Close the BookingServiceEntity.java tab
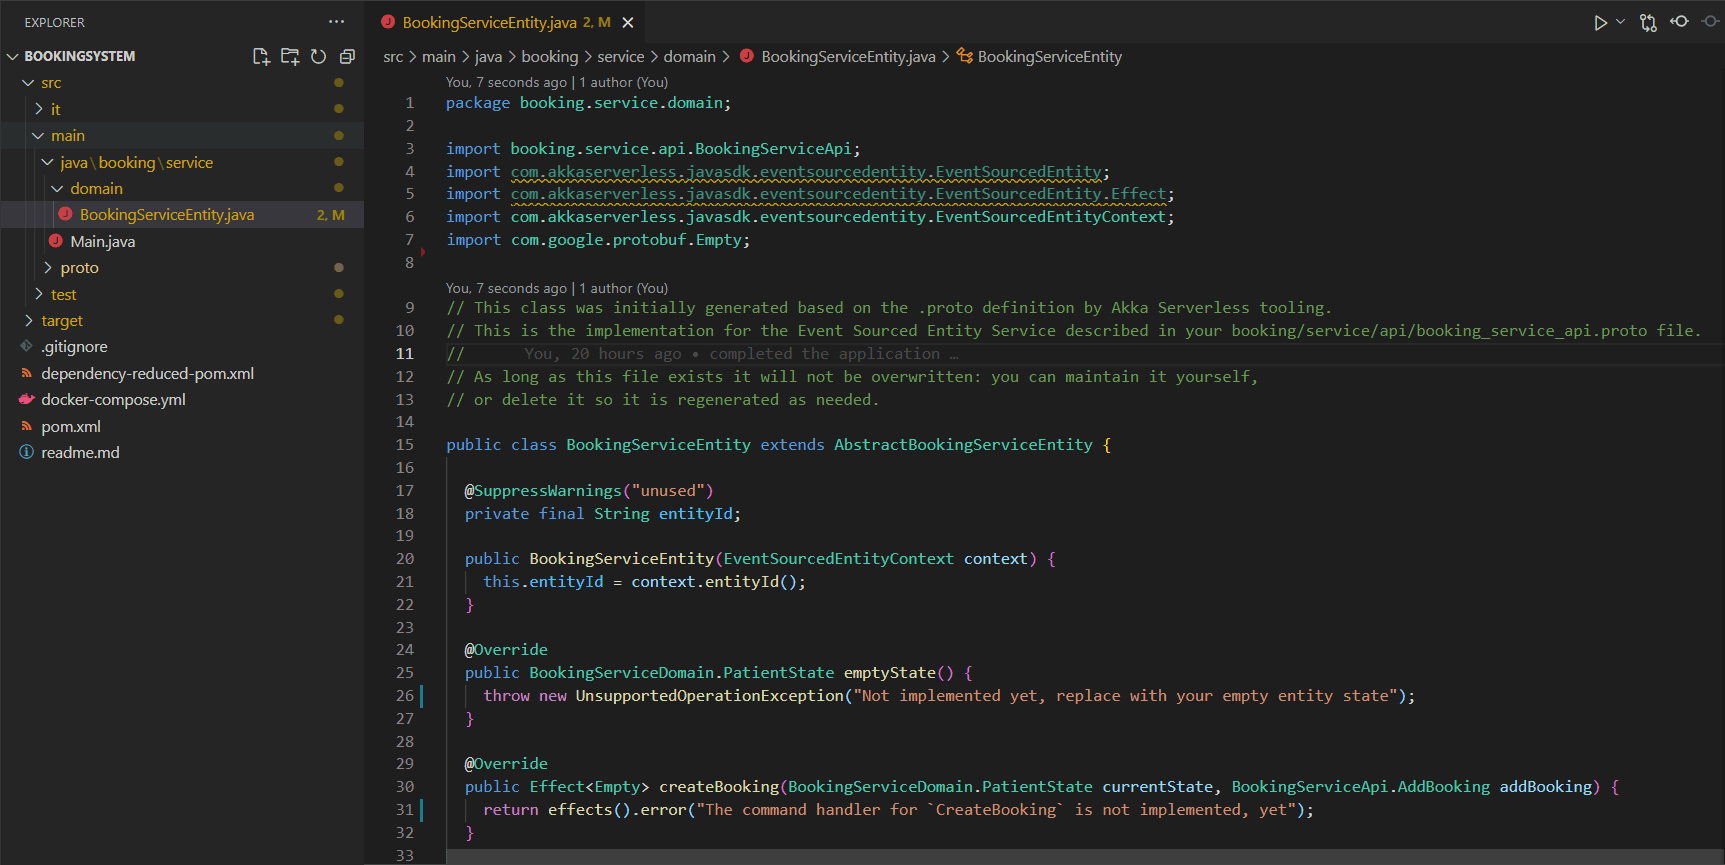This screenshot has width=1725, height=865. [x=628, y=22]
